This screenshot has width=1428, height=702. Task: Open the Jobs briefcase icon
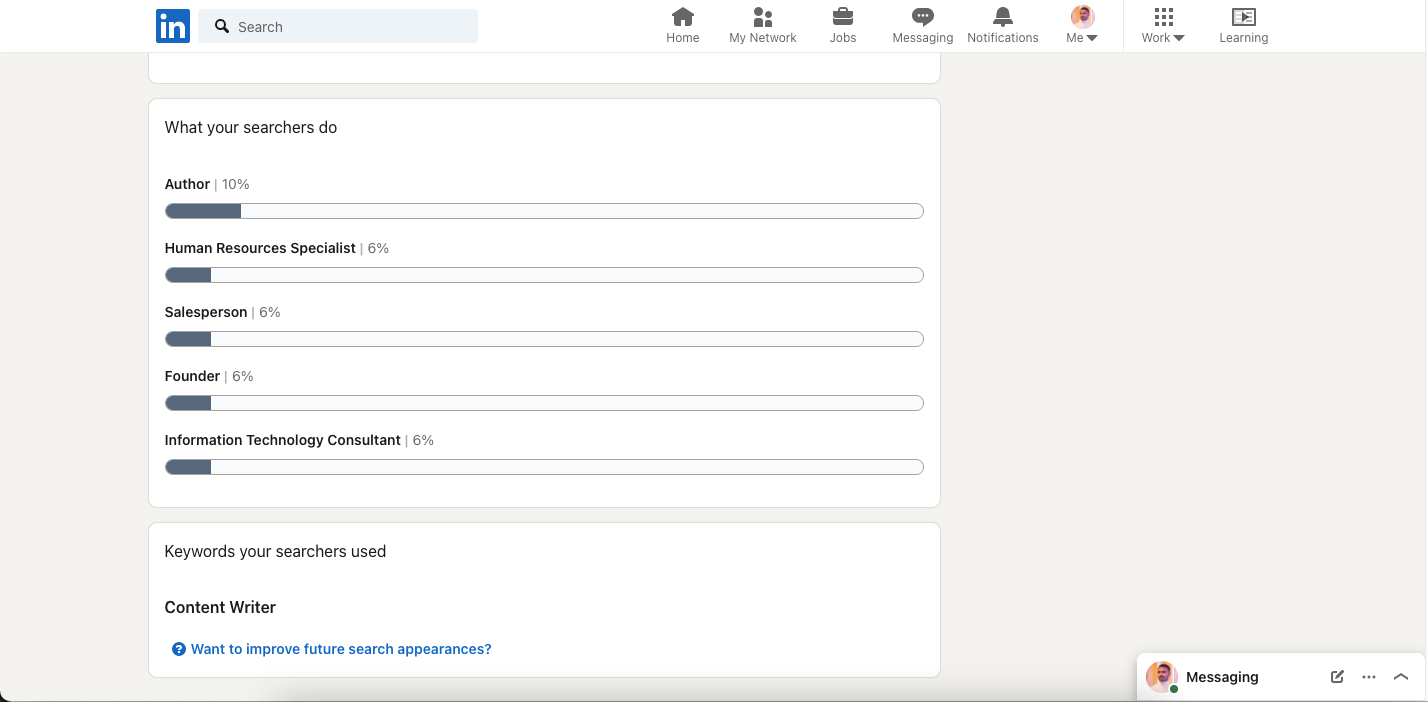[843, 17]
